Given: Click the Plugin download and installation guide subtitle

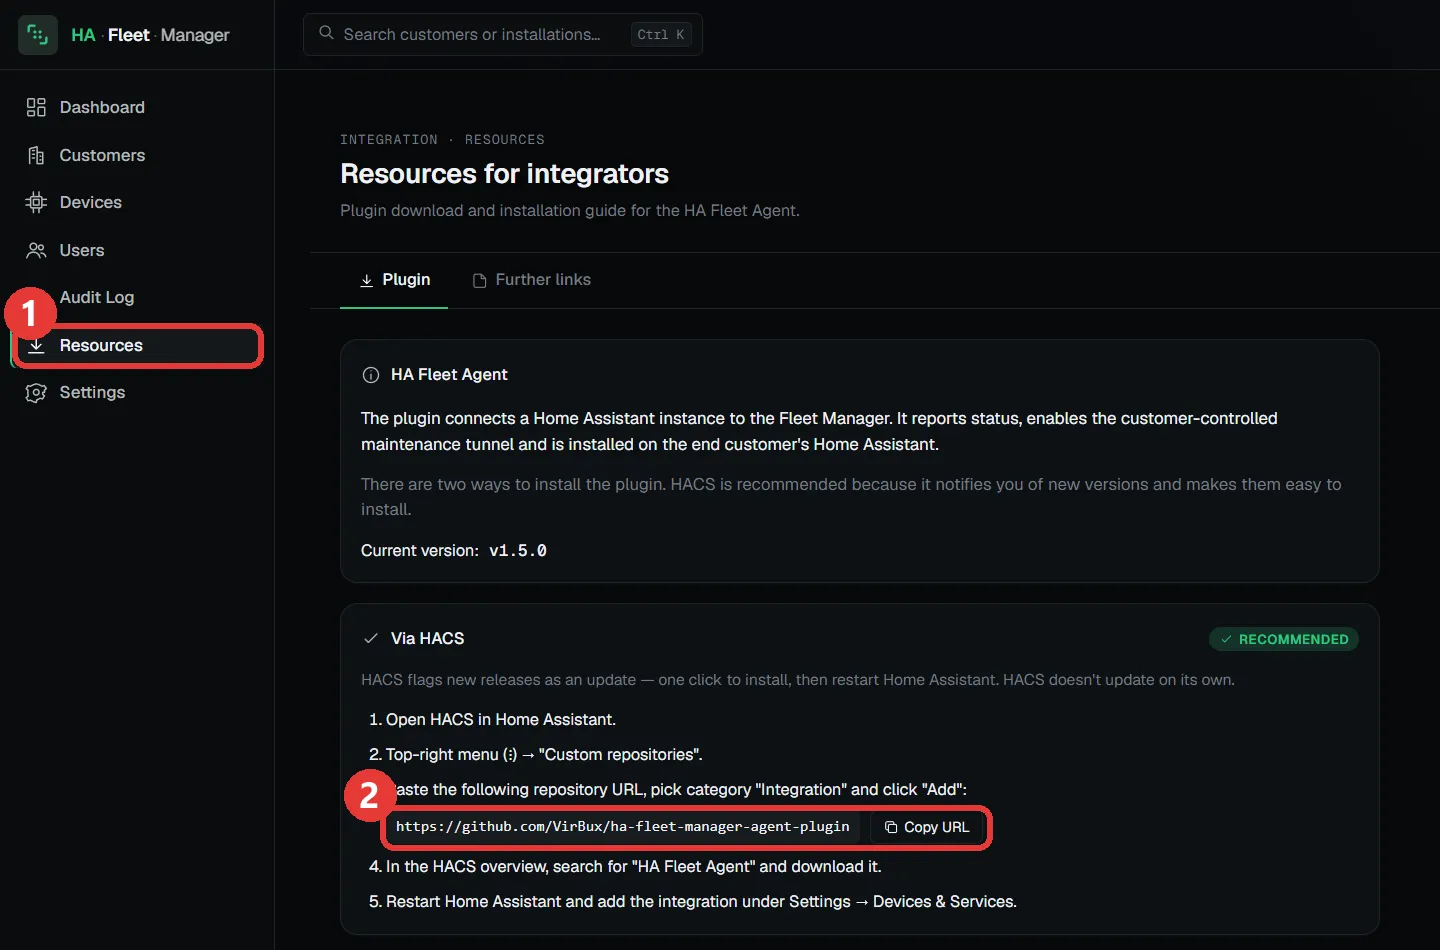Looking at the screenshot, I should [570, 211].
